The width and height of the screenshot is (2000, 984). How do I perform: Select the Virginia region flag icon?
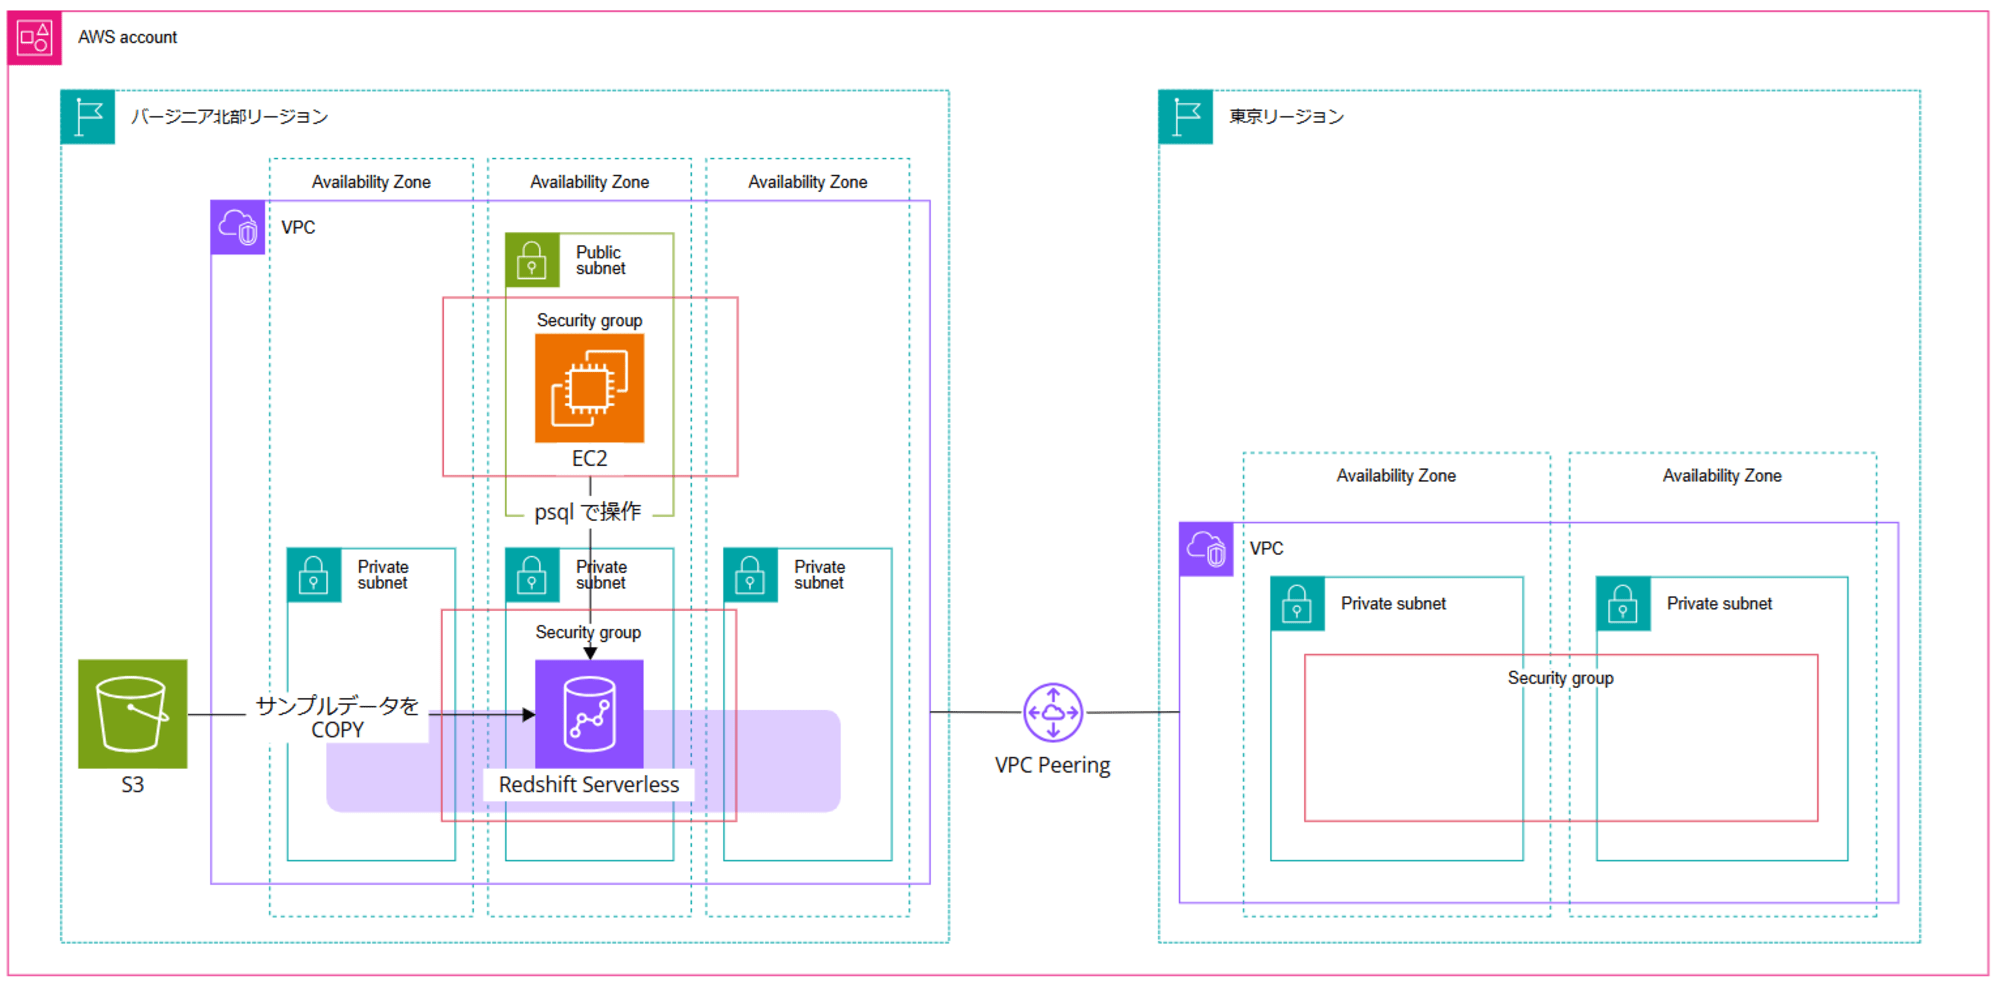coord(88,117)
